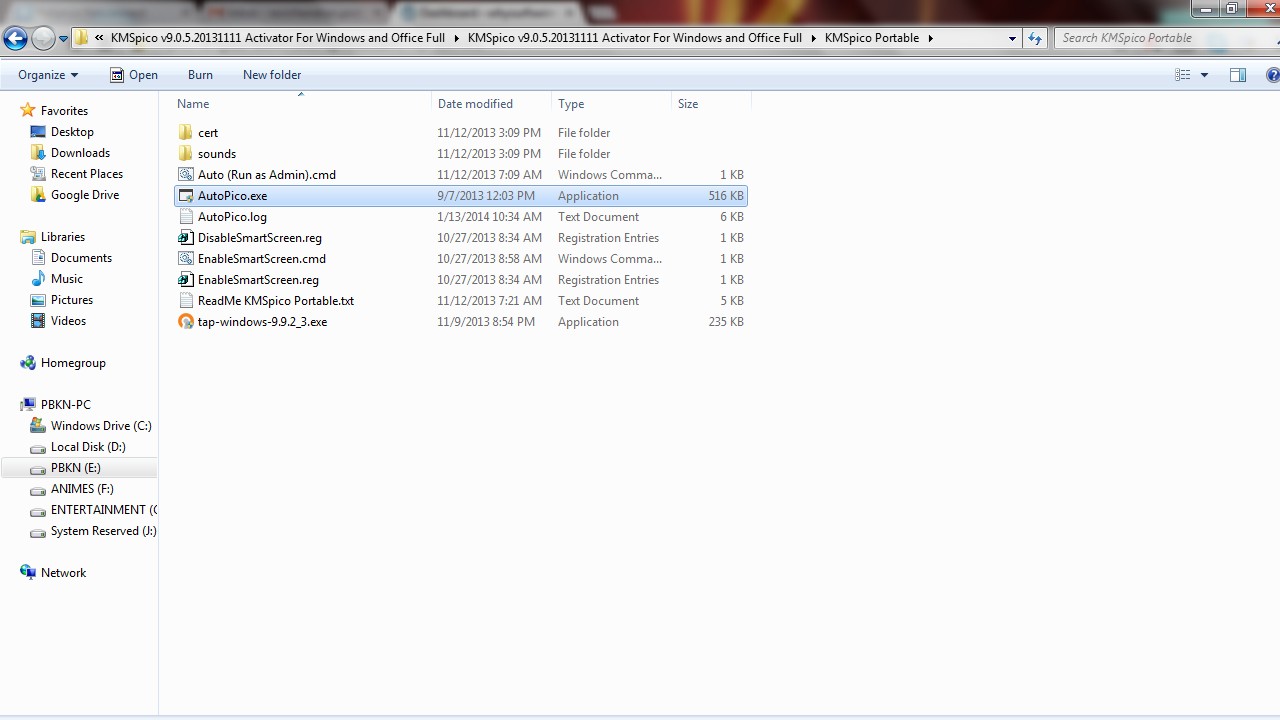Image resolution: width=1280 pixels, height=720 pixels.
Task: Select the ReadMe KMSpico Portable.txt file
Action: [x=275, y=301]
